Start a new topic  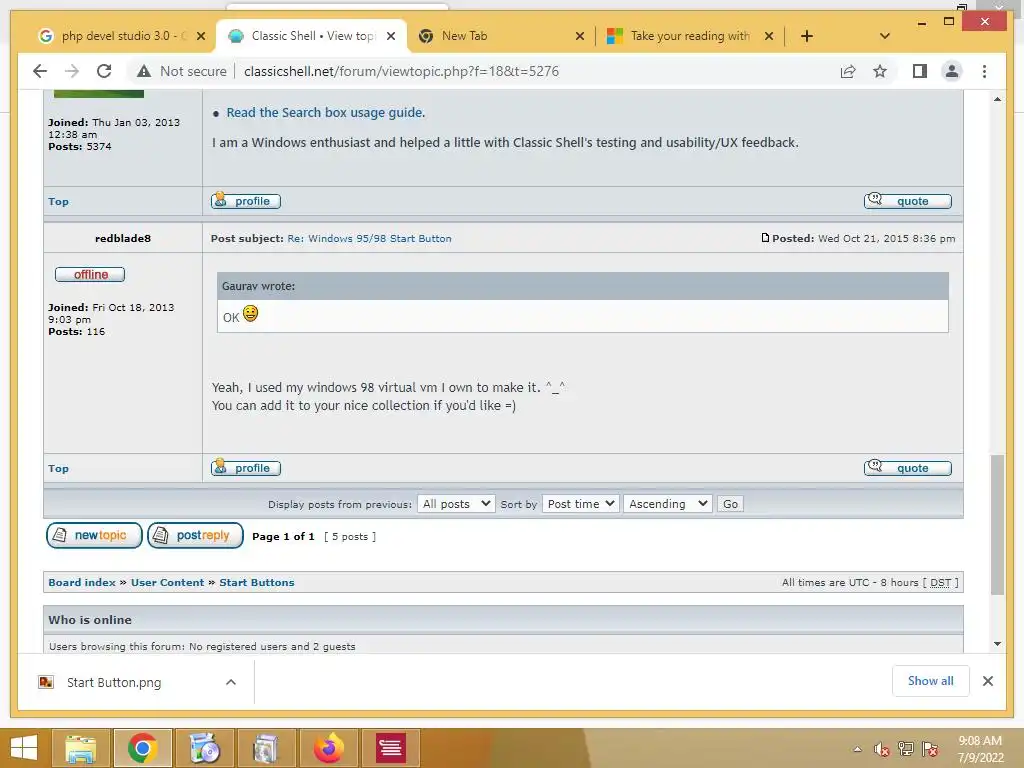click(94, 536)
